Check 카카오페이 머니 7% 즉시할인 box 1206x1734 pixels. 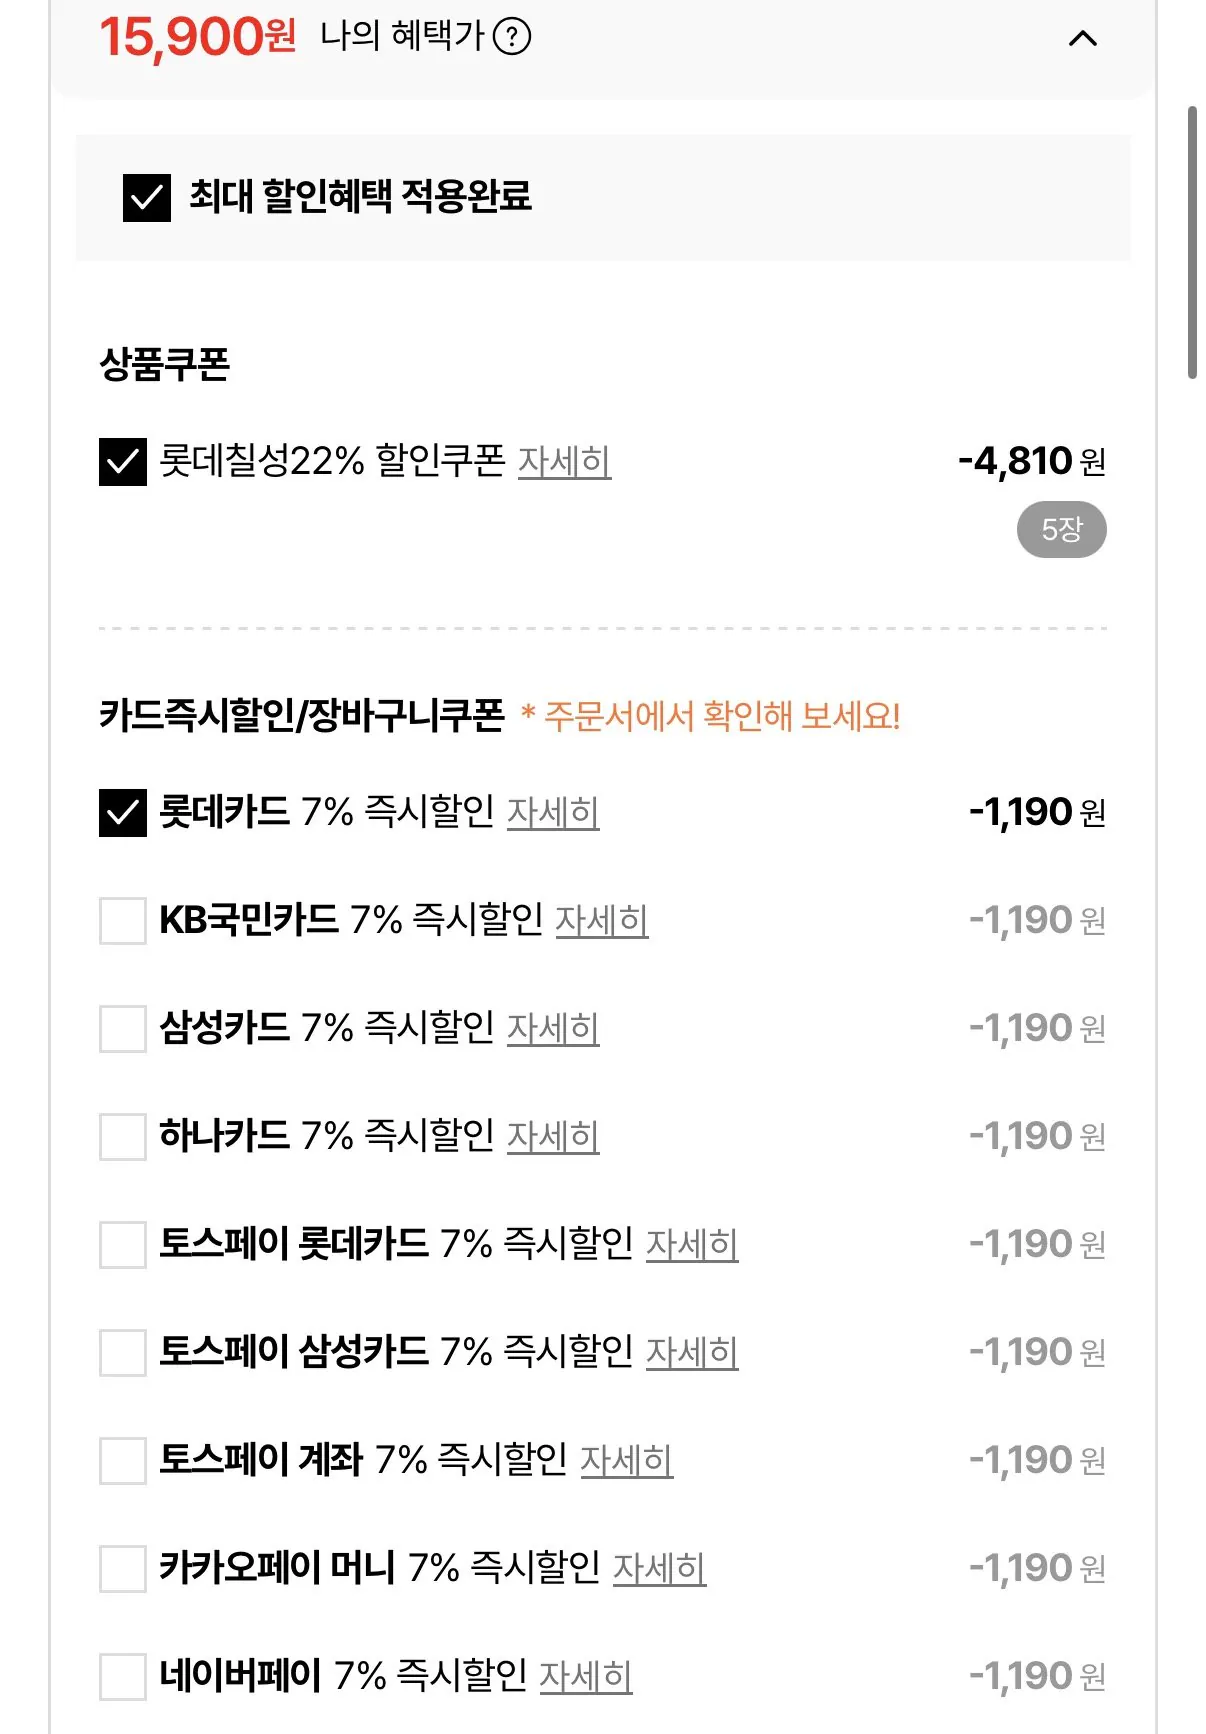[123, 1569]
